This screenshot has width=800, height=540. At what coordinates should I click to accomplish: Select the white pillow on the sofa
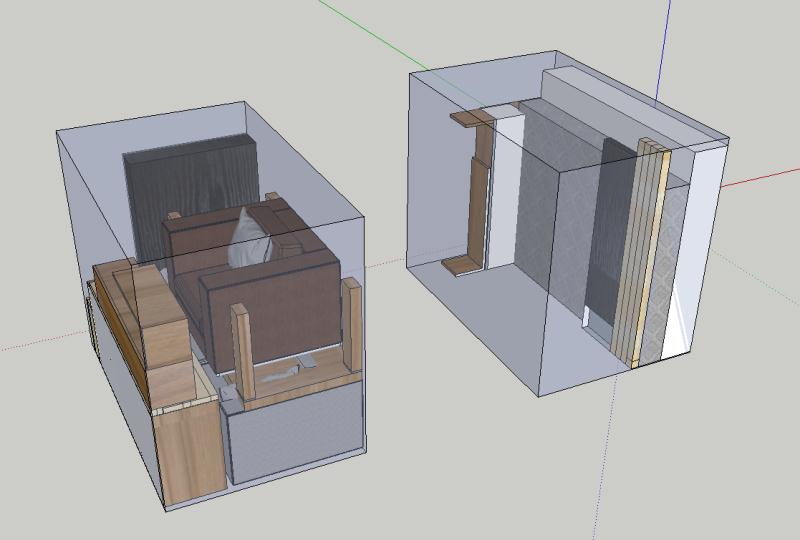(249, 240)
